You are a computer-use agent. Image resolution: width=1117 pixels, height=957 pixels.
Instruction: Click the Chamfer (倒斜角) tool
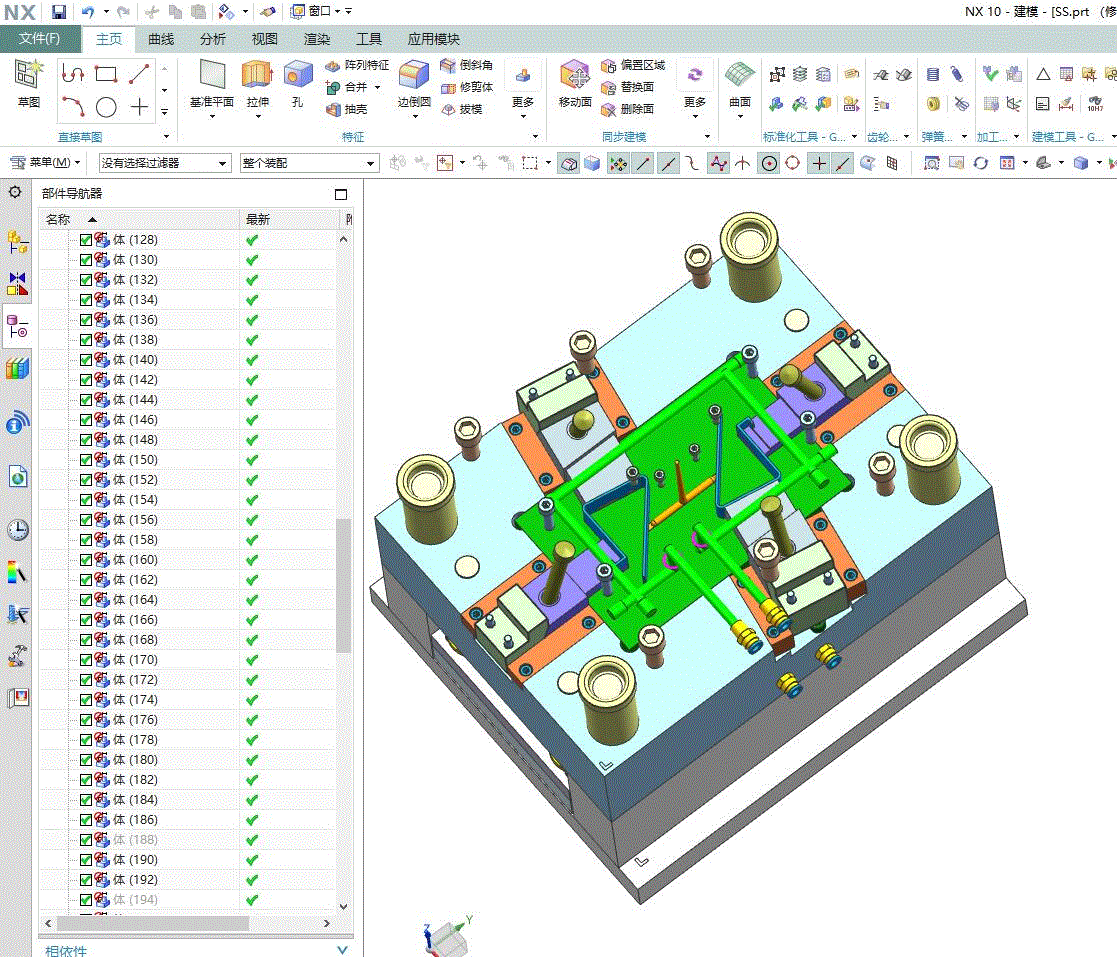click(x=467, y=65)
